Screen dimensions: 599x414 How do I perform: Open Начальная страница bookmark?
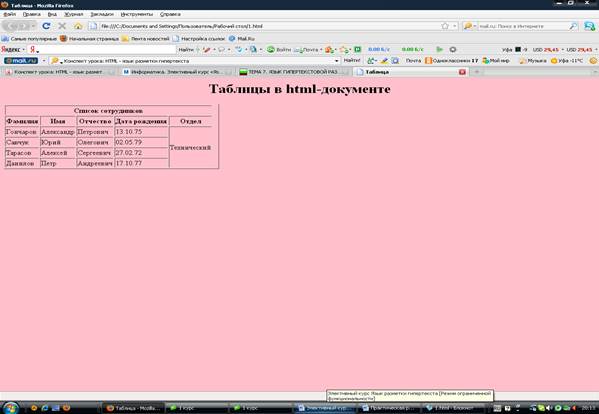click(x=89, y=39)
